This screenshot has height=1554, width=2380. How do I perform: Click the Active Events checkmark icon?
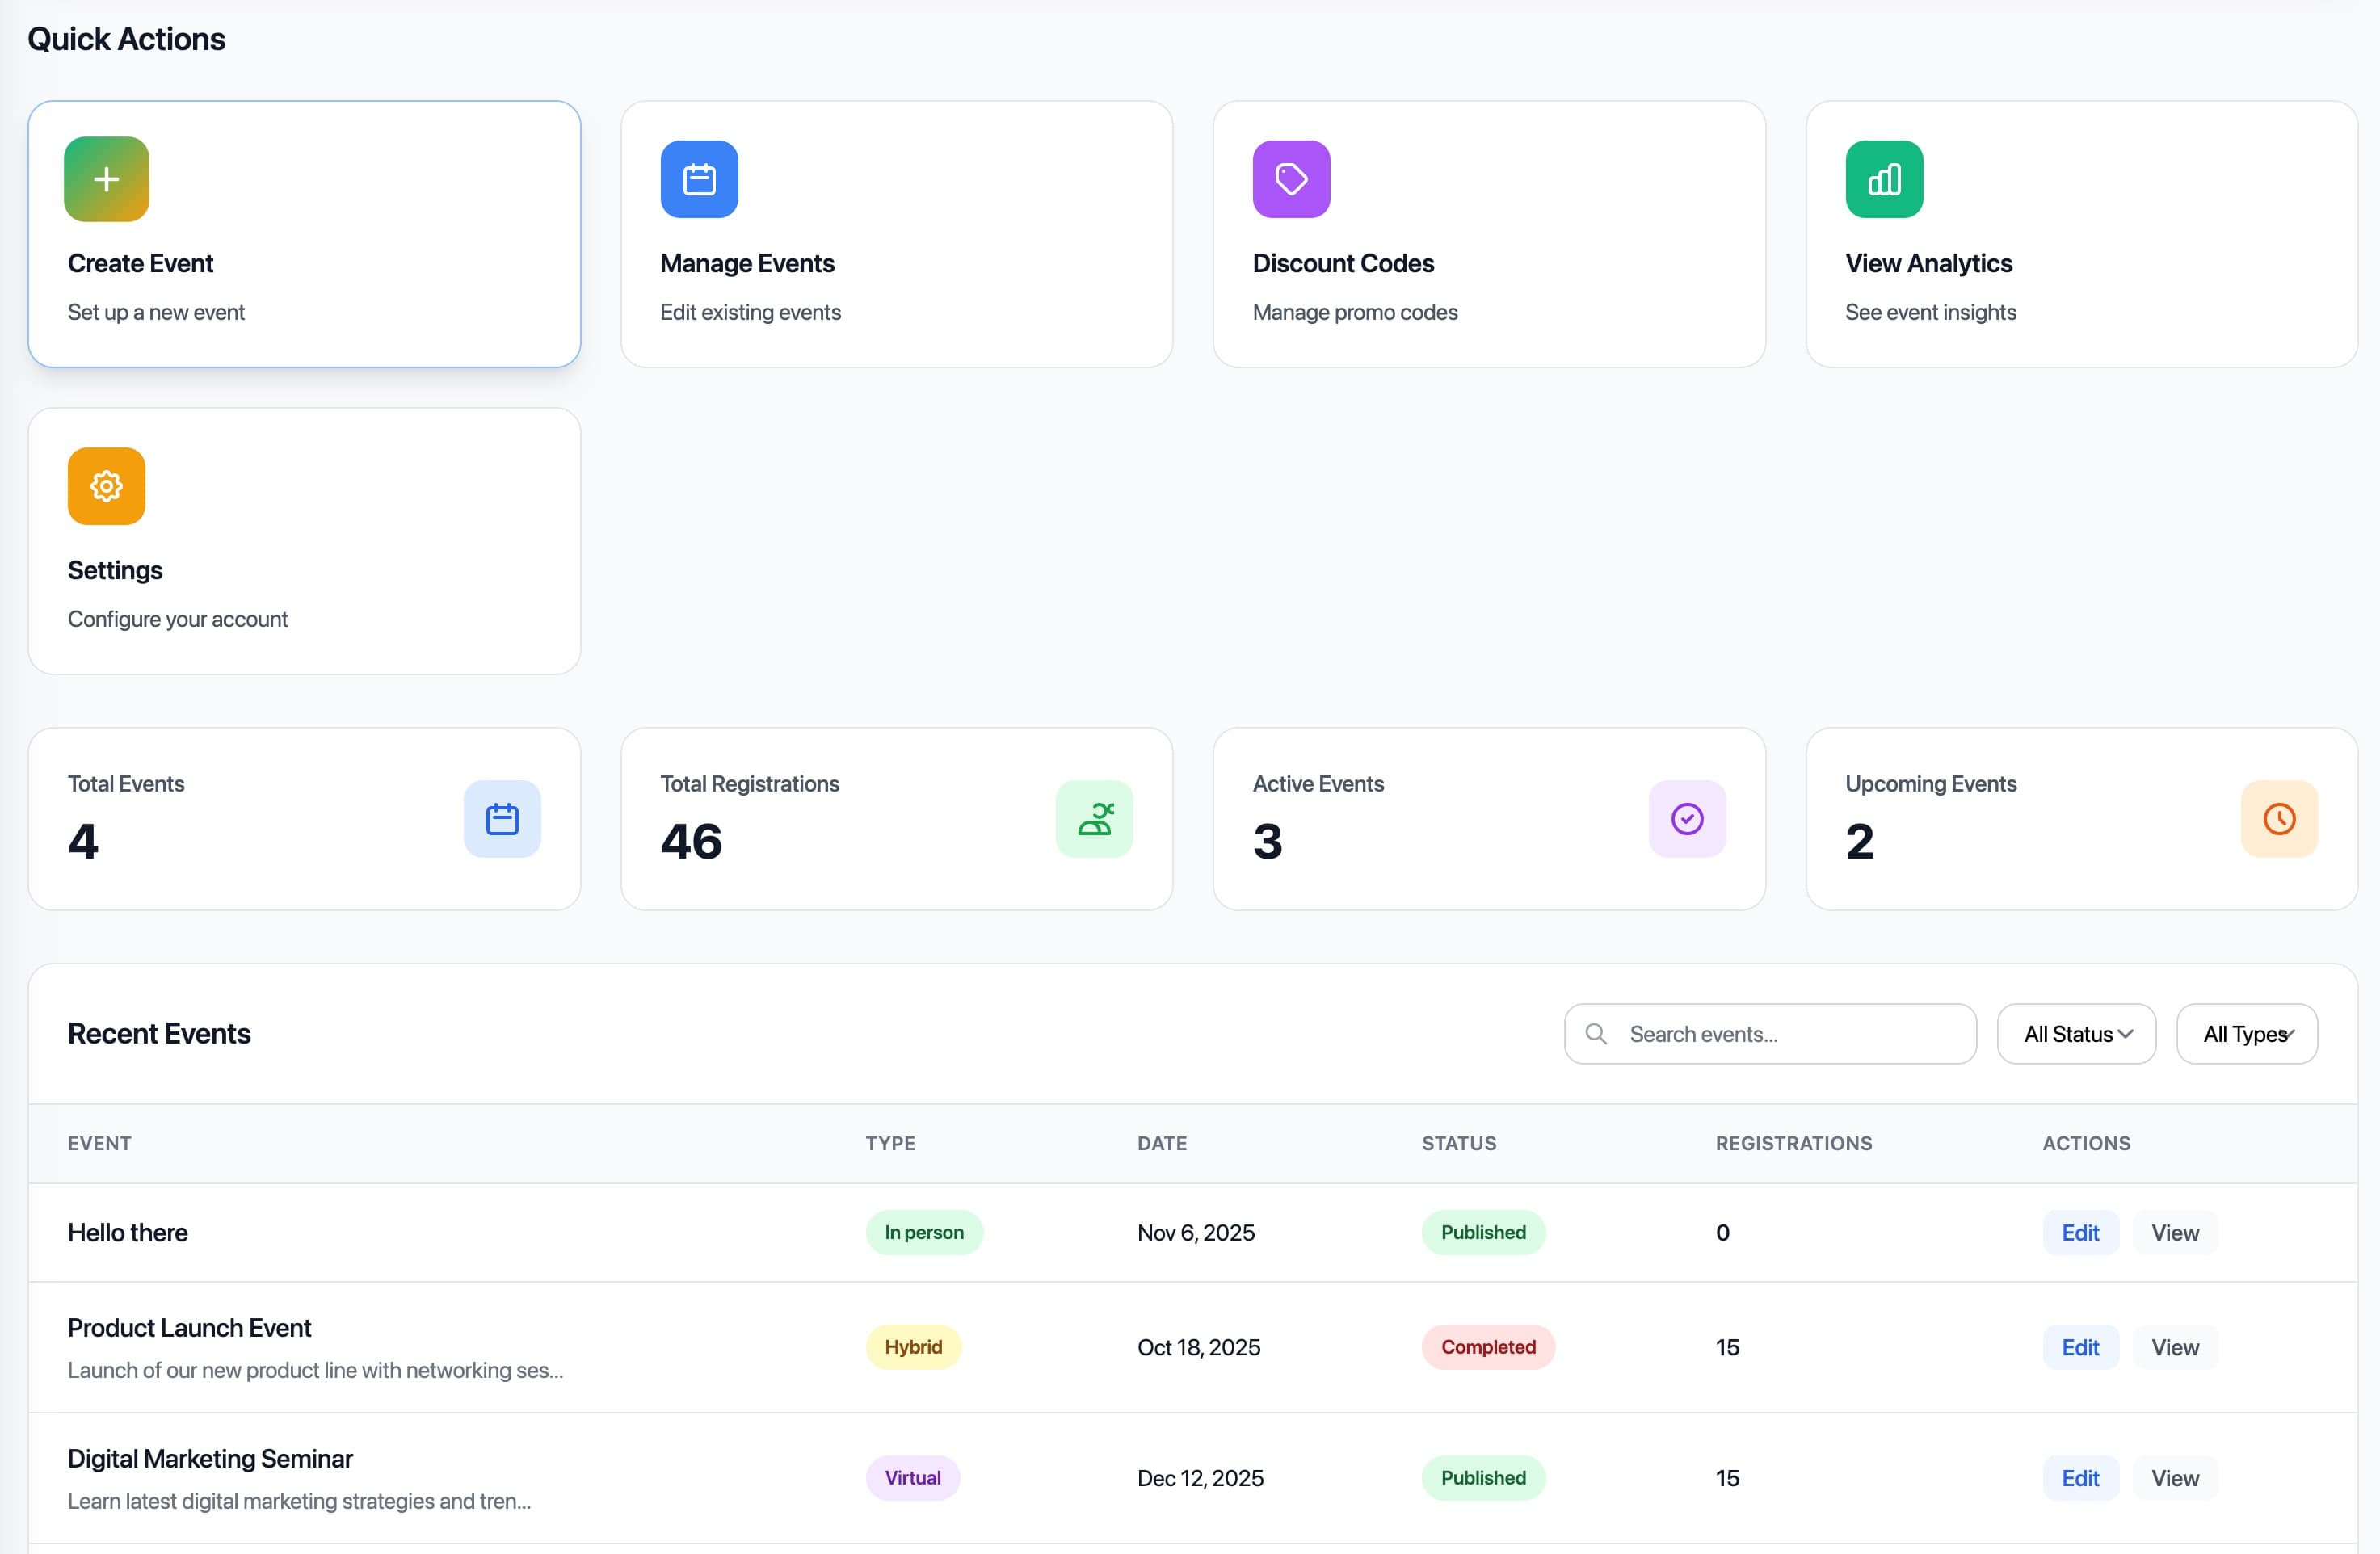click(x=1686, y=819)
